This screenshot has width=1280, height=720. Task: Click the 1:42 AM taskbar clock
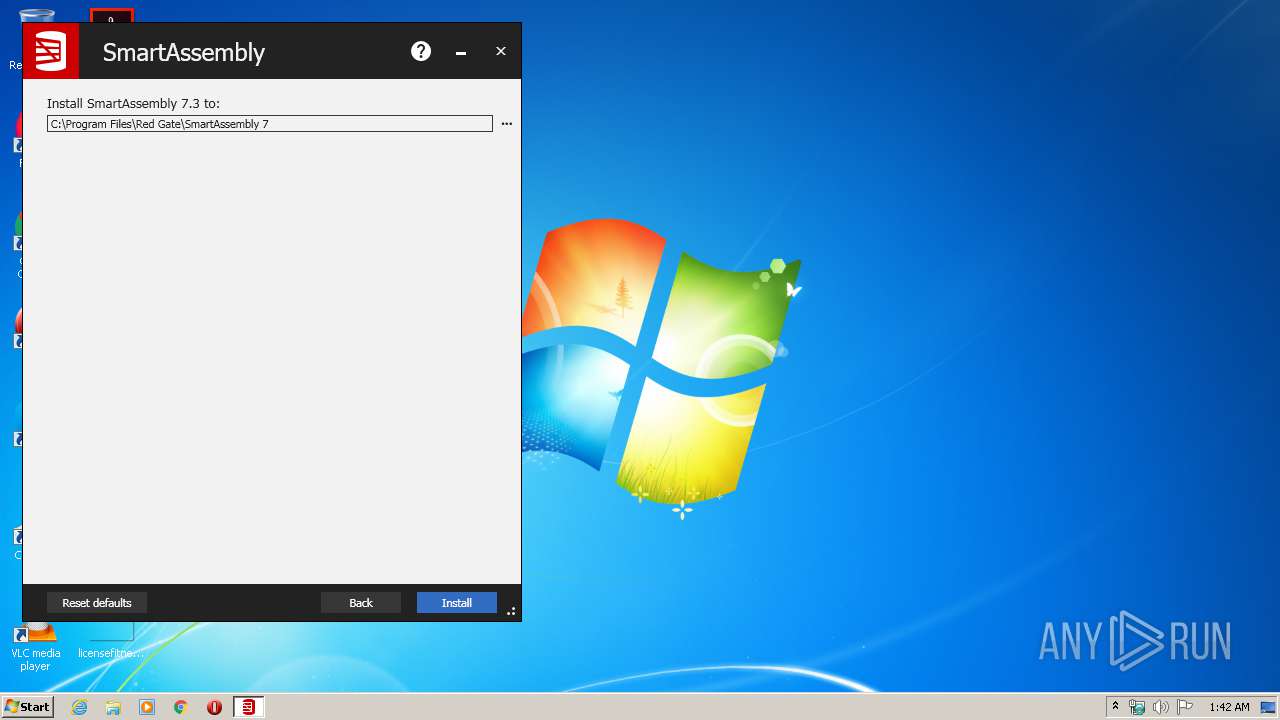click(1229, 707)
